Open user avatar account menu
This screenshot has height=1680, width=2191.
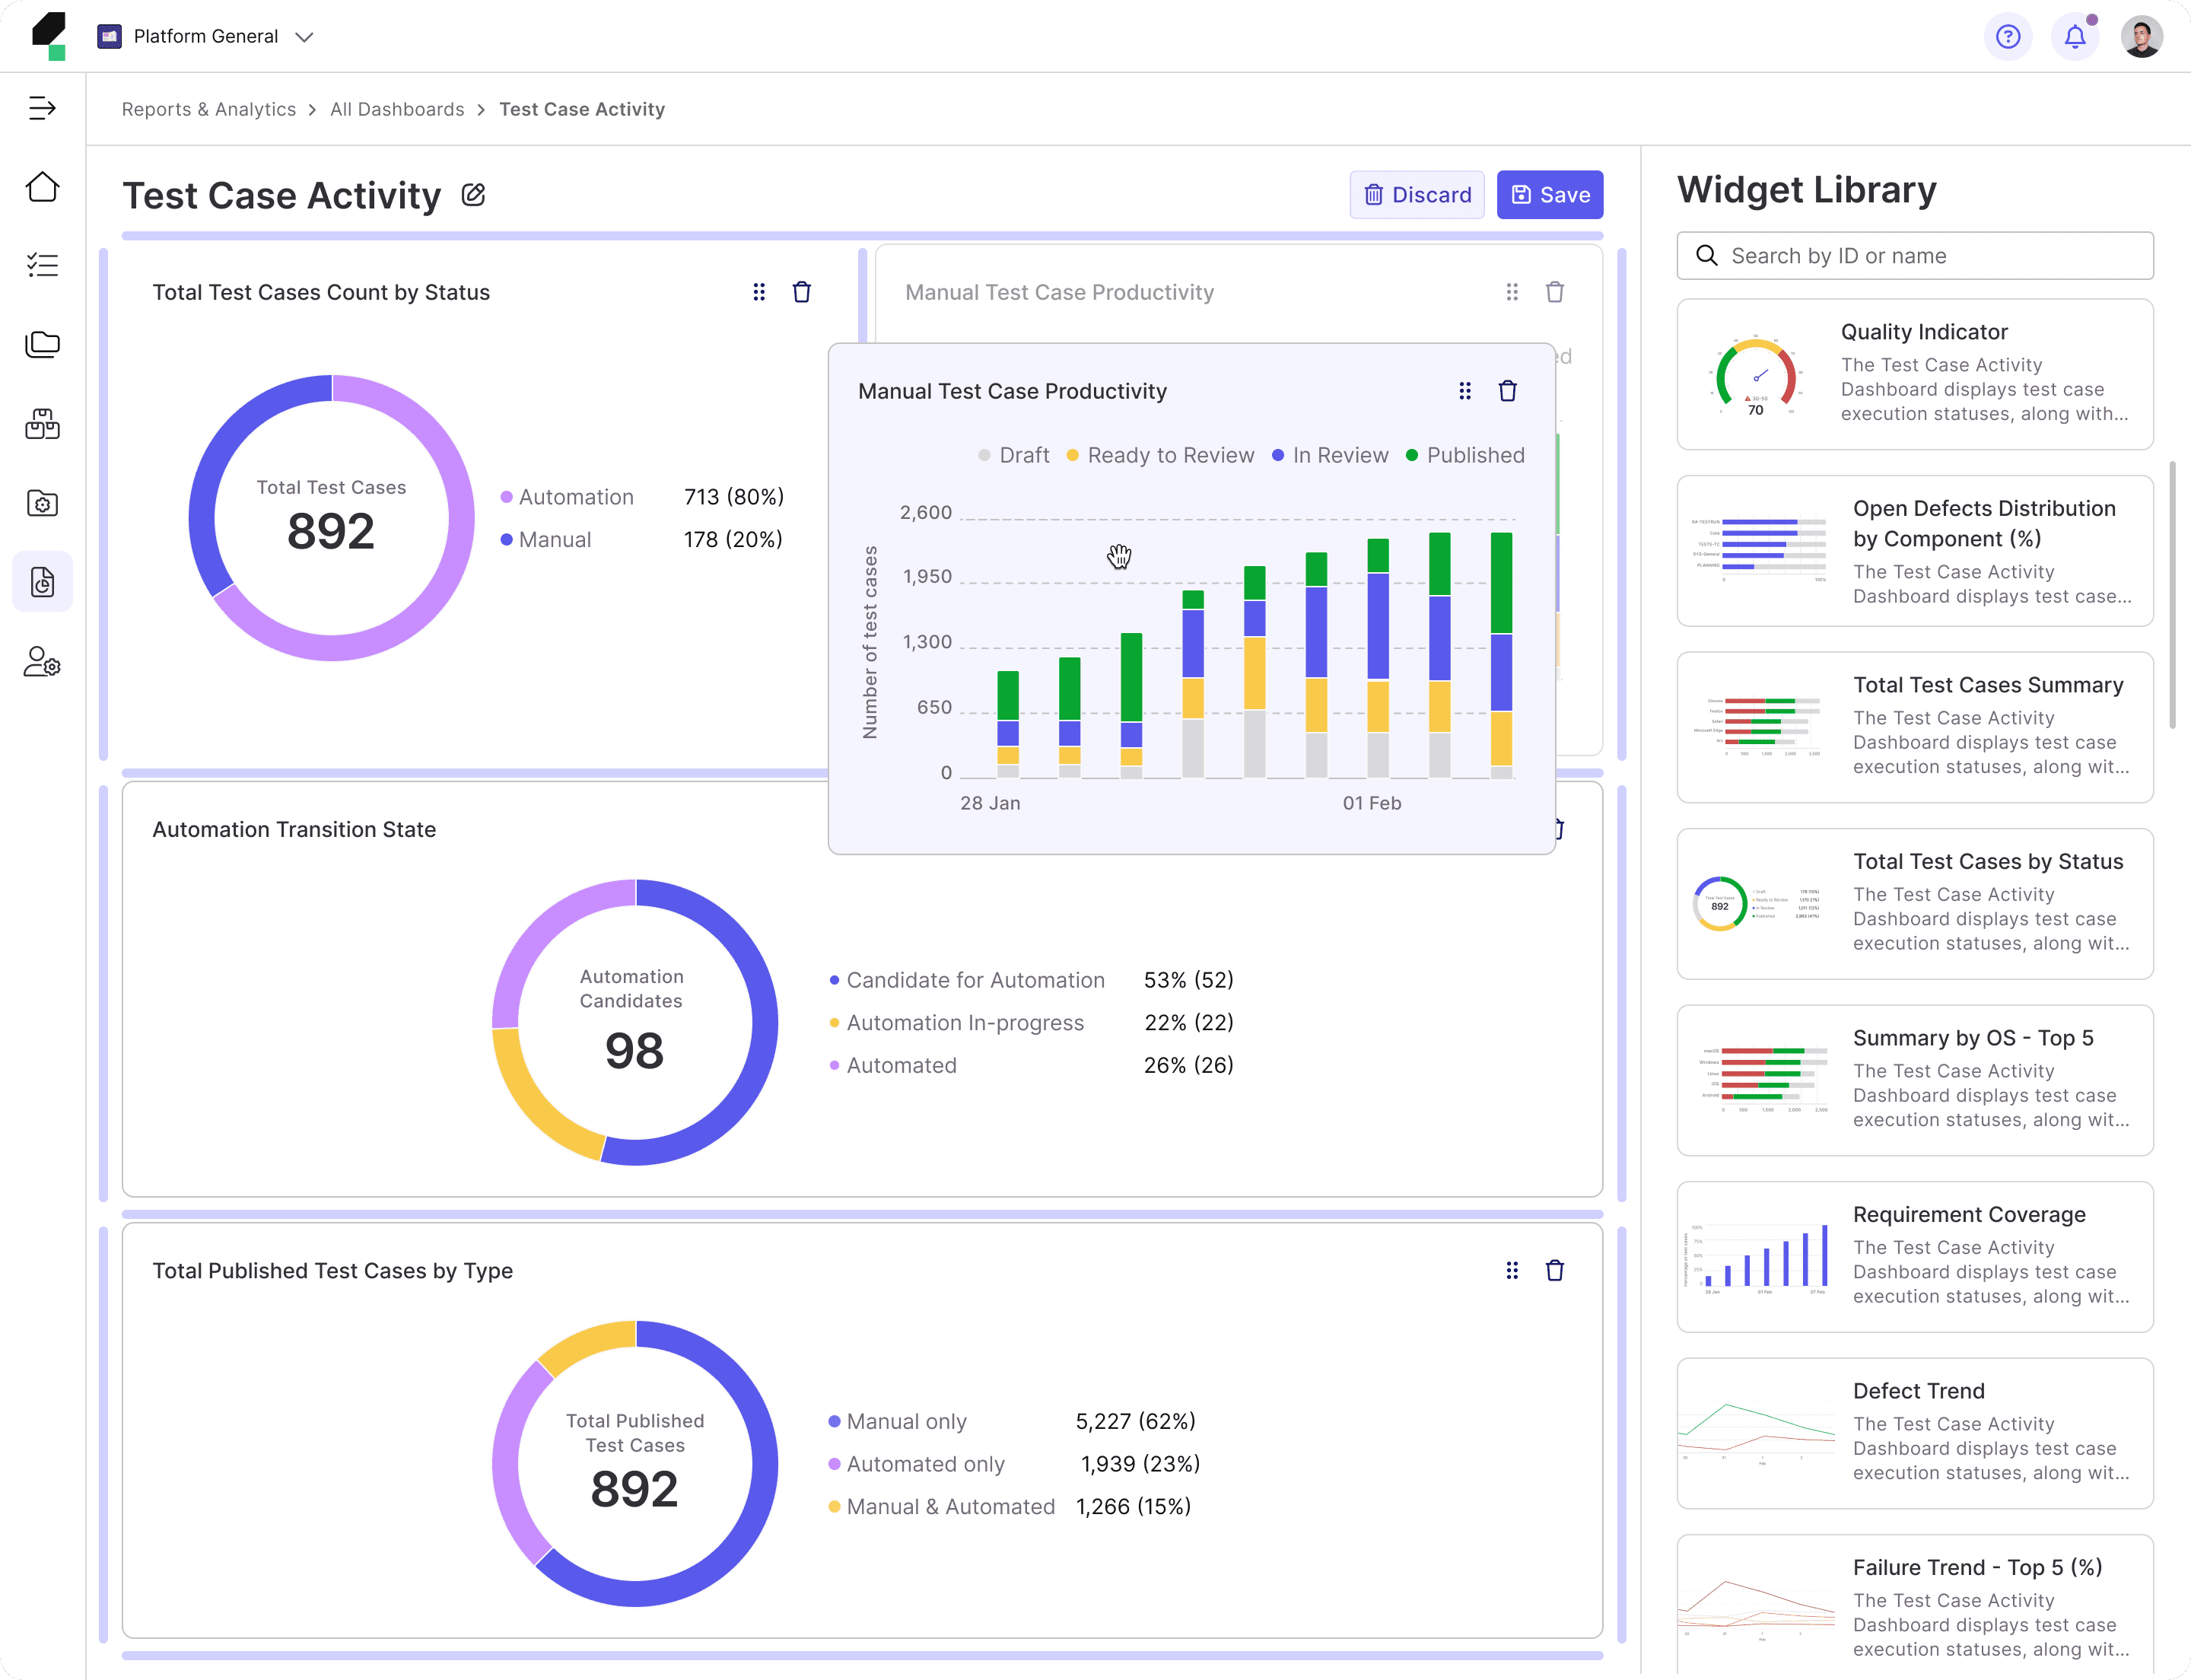pos(2141,37)
